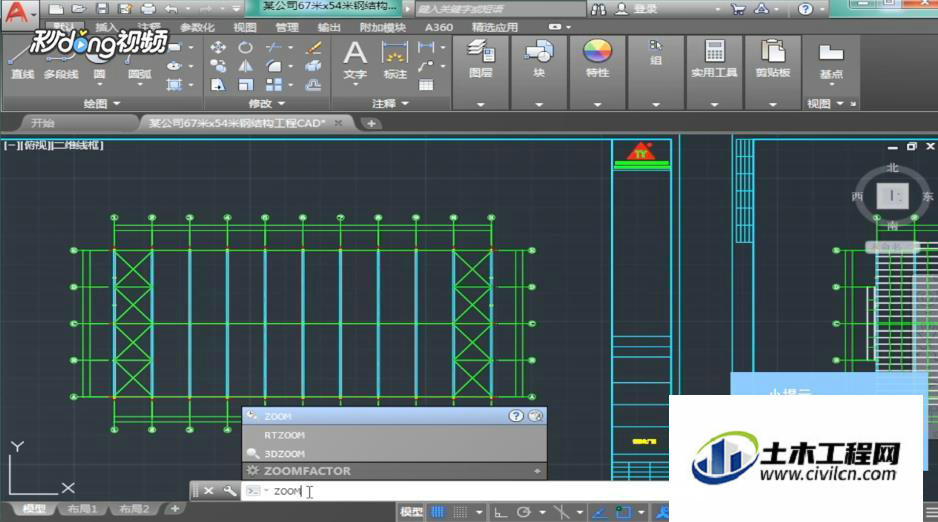The height and width of the screenshot is (522, 938).
Task: Select the Erase tool icon
Action: tap(313, 47)
